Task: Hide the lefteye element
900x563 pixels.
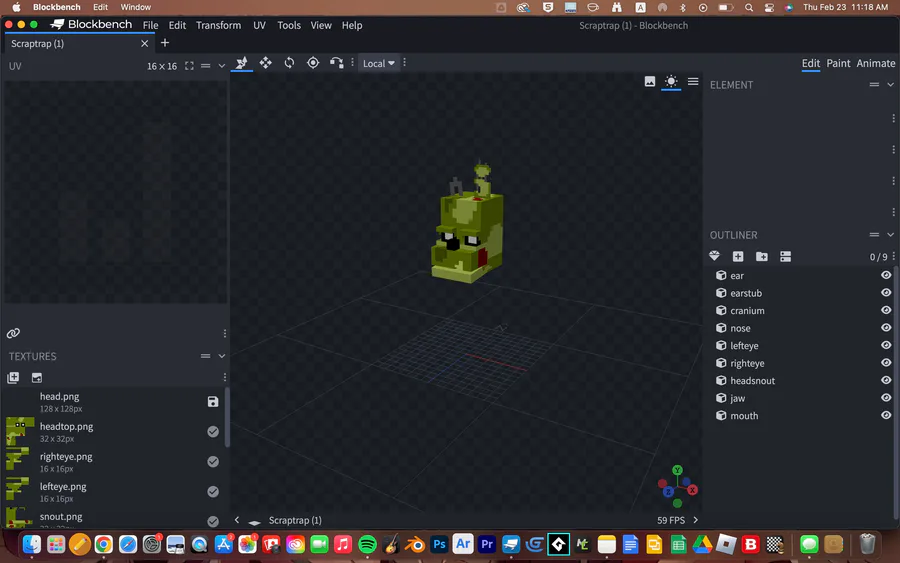Action: (x=886, y=345)
